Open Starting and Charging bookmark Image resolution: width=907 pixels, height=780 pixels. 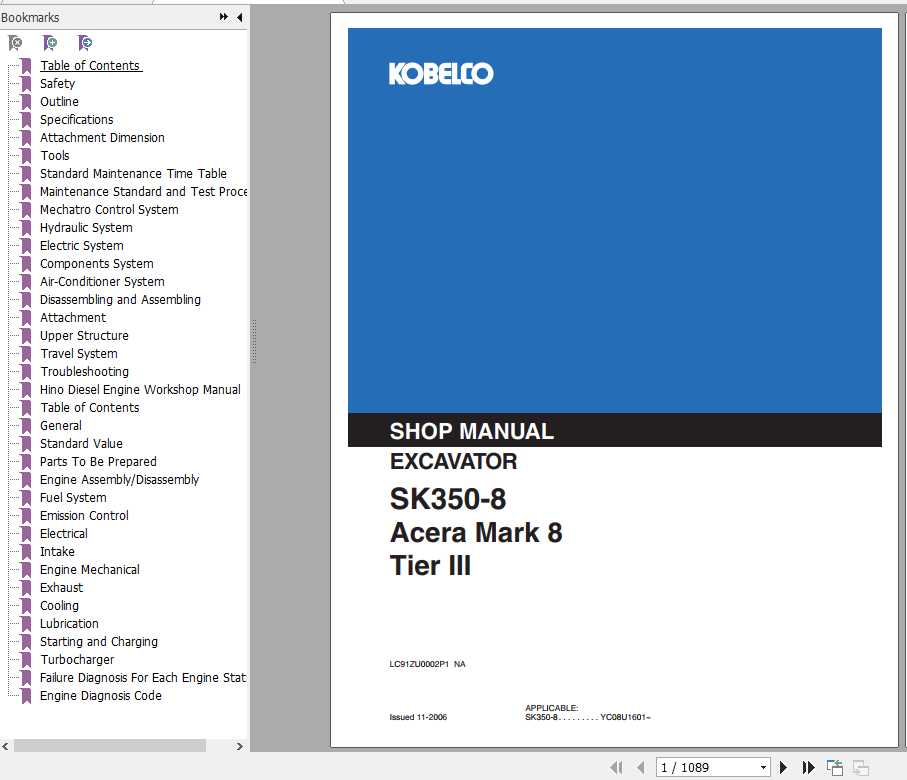(x=98, y=641)
